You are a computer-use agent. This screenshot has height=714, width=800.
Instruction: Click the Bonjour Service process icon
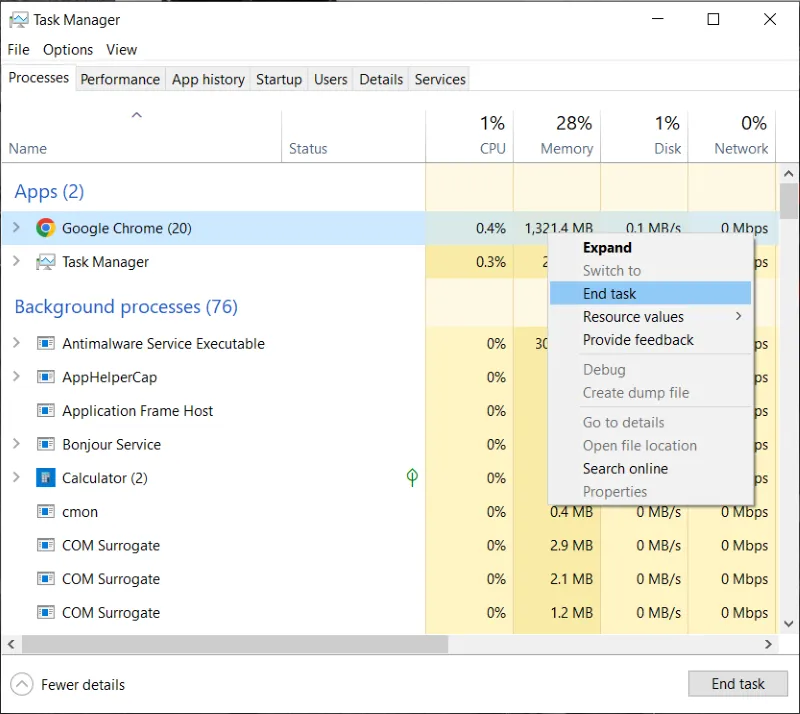(x=45, y=444)
